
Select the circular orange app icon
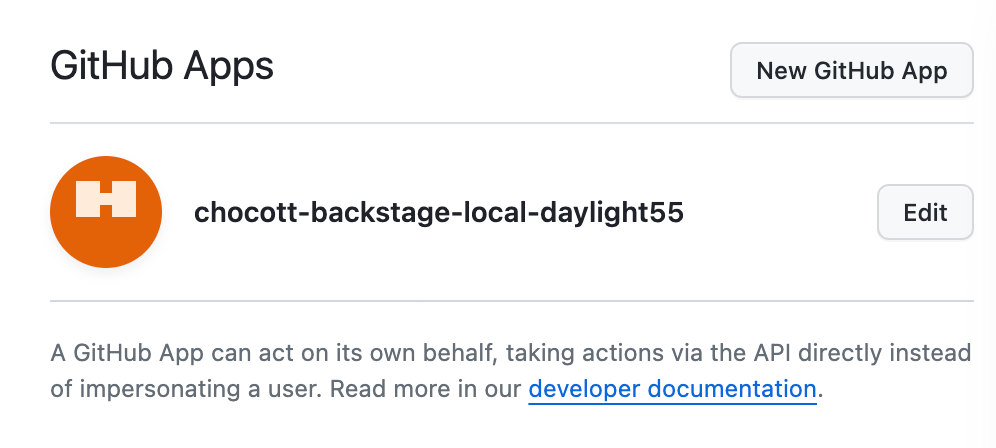pos(106,212)
